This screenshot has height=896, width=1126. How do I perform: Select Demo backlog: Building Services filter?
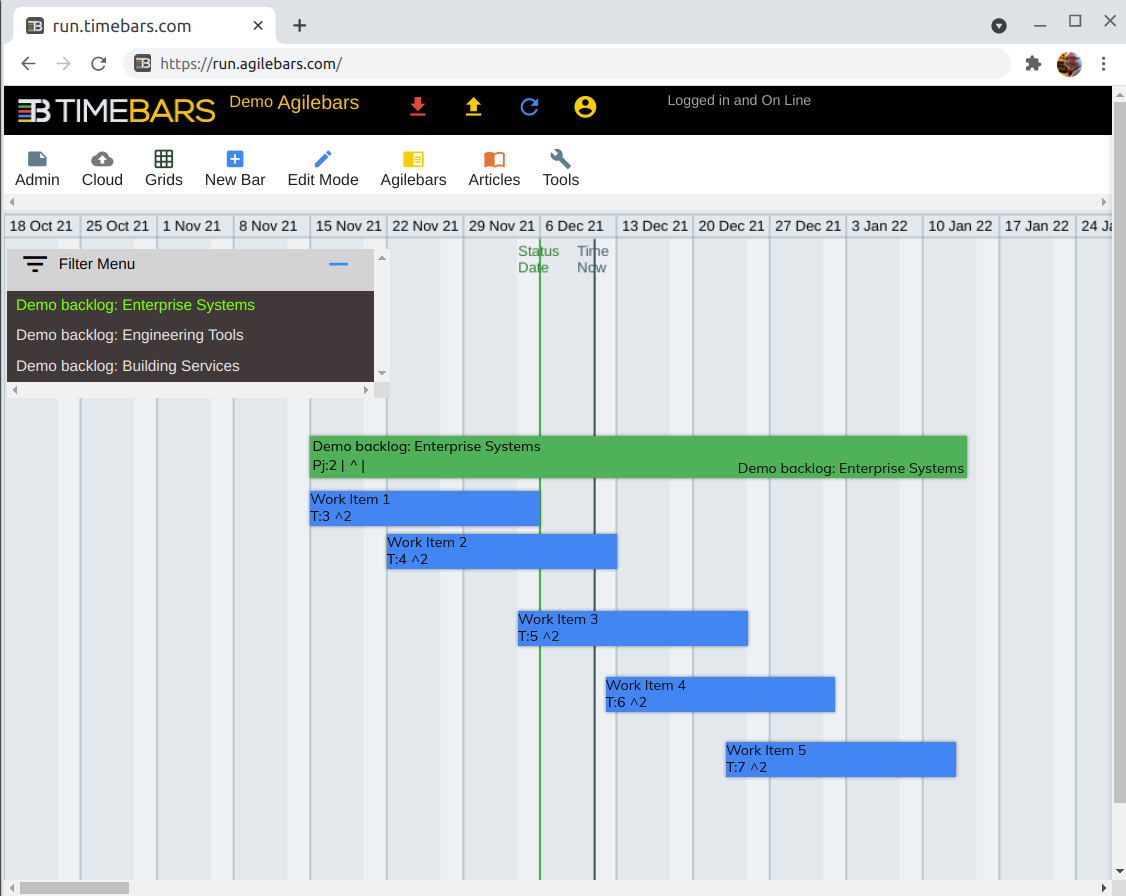pyautogui.click(x=128, y=366)
